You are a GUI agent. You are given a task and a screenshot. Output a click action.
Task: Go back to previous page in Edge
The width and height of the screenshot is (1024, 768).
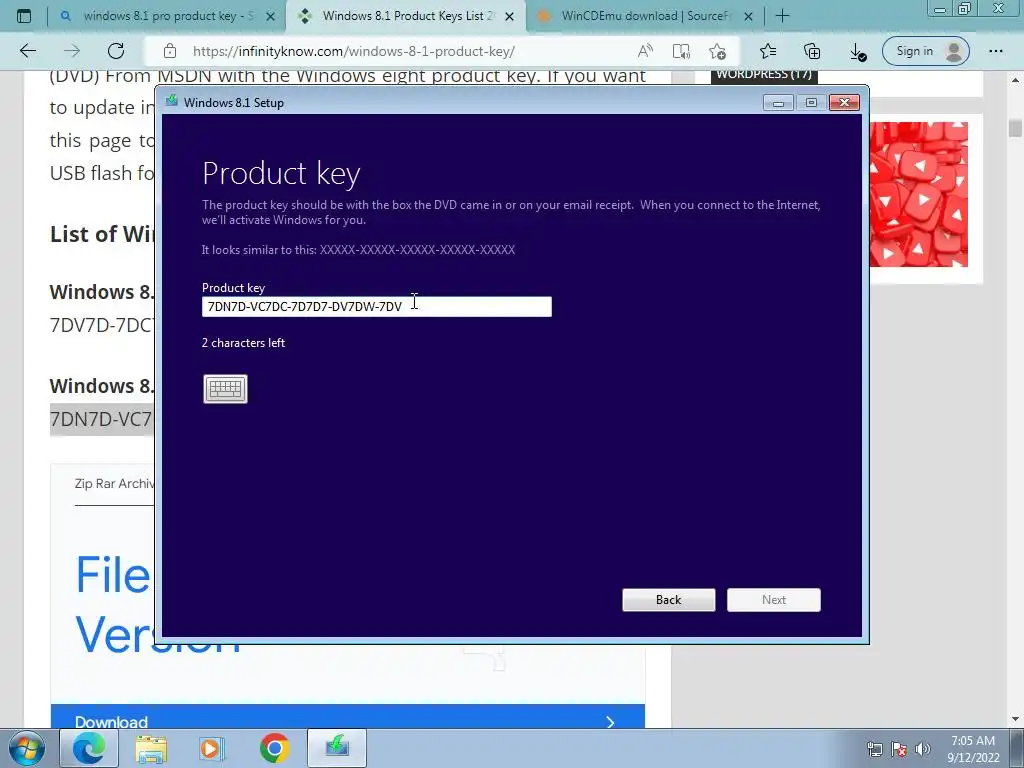point(28,51)
